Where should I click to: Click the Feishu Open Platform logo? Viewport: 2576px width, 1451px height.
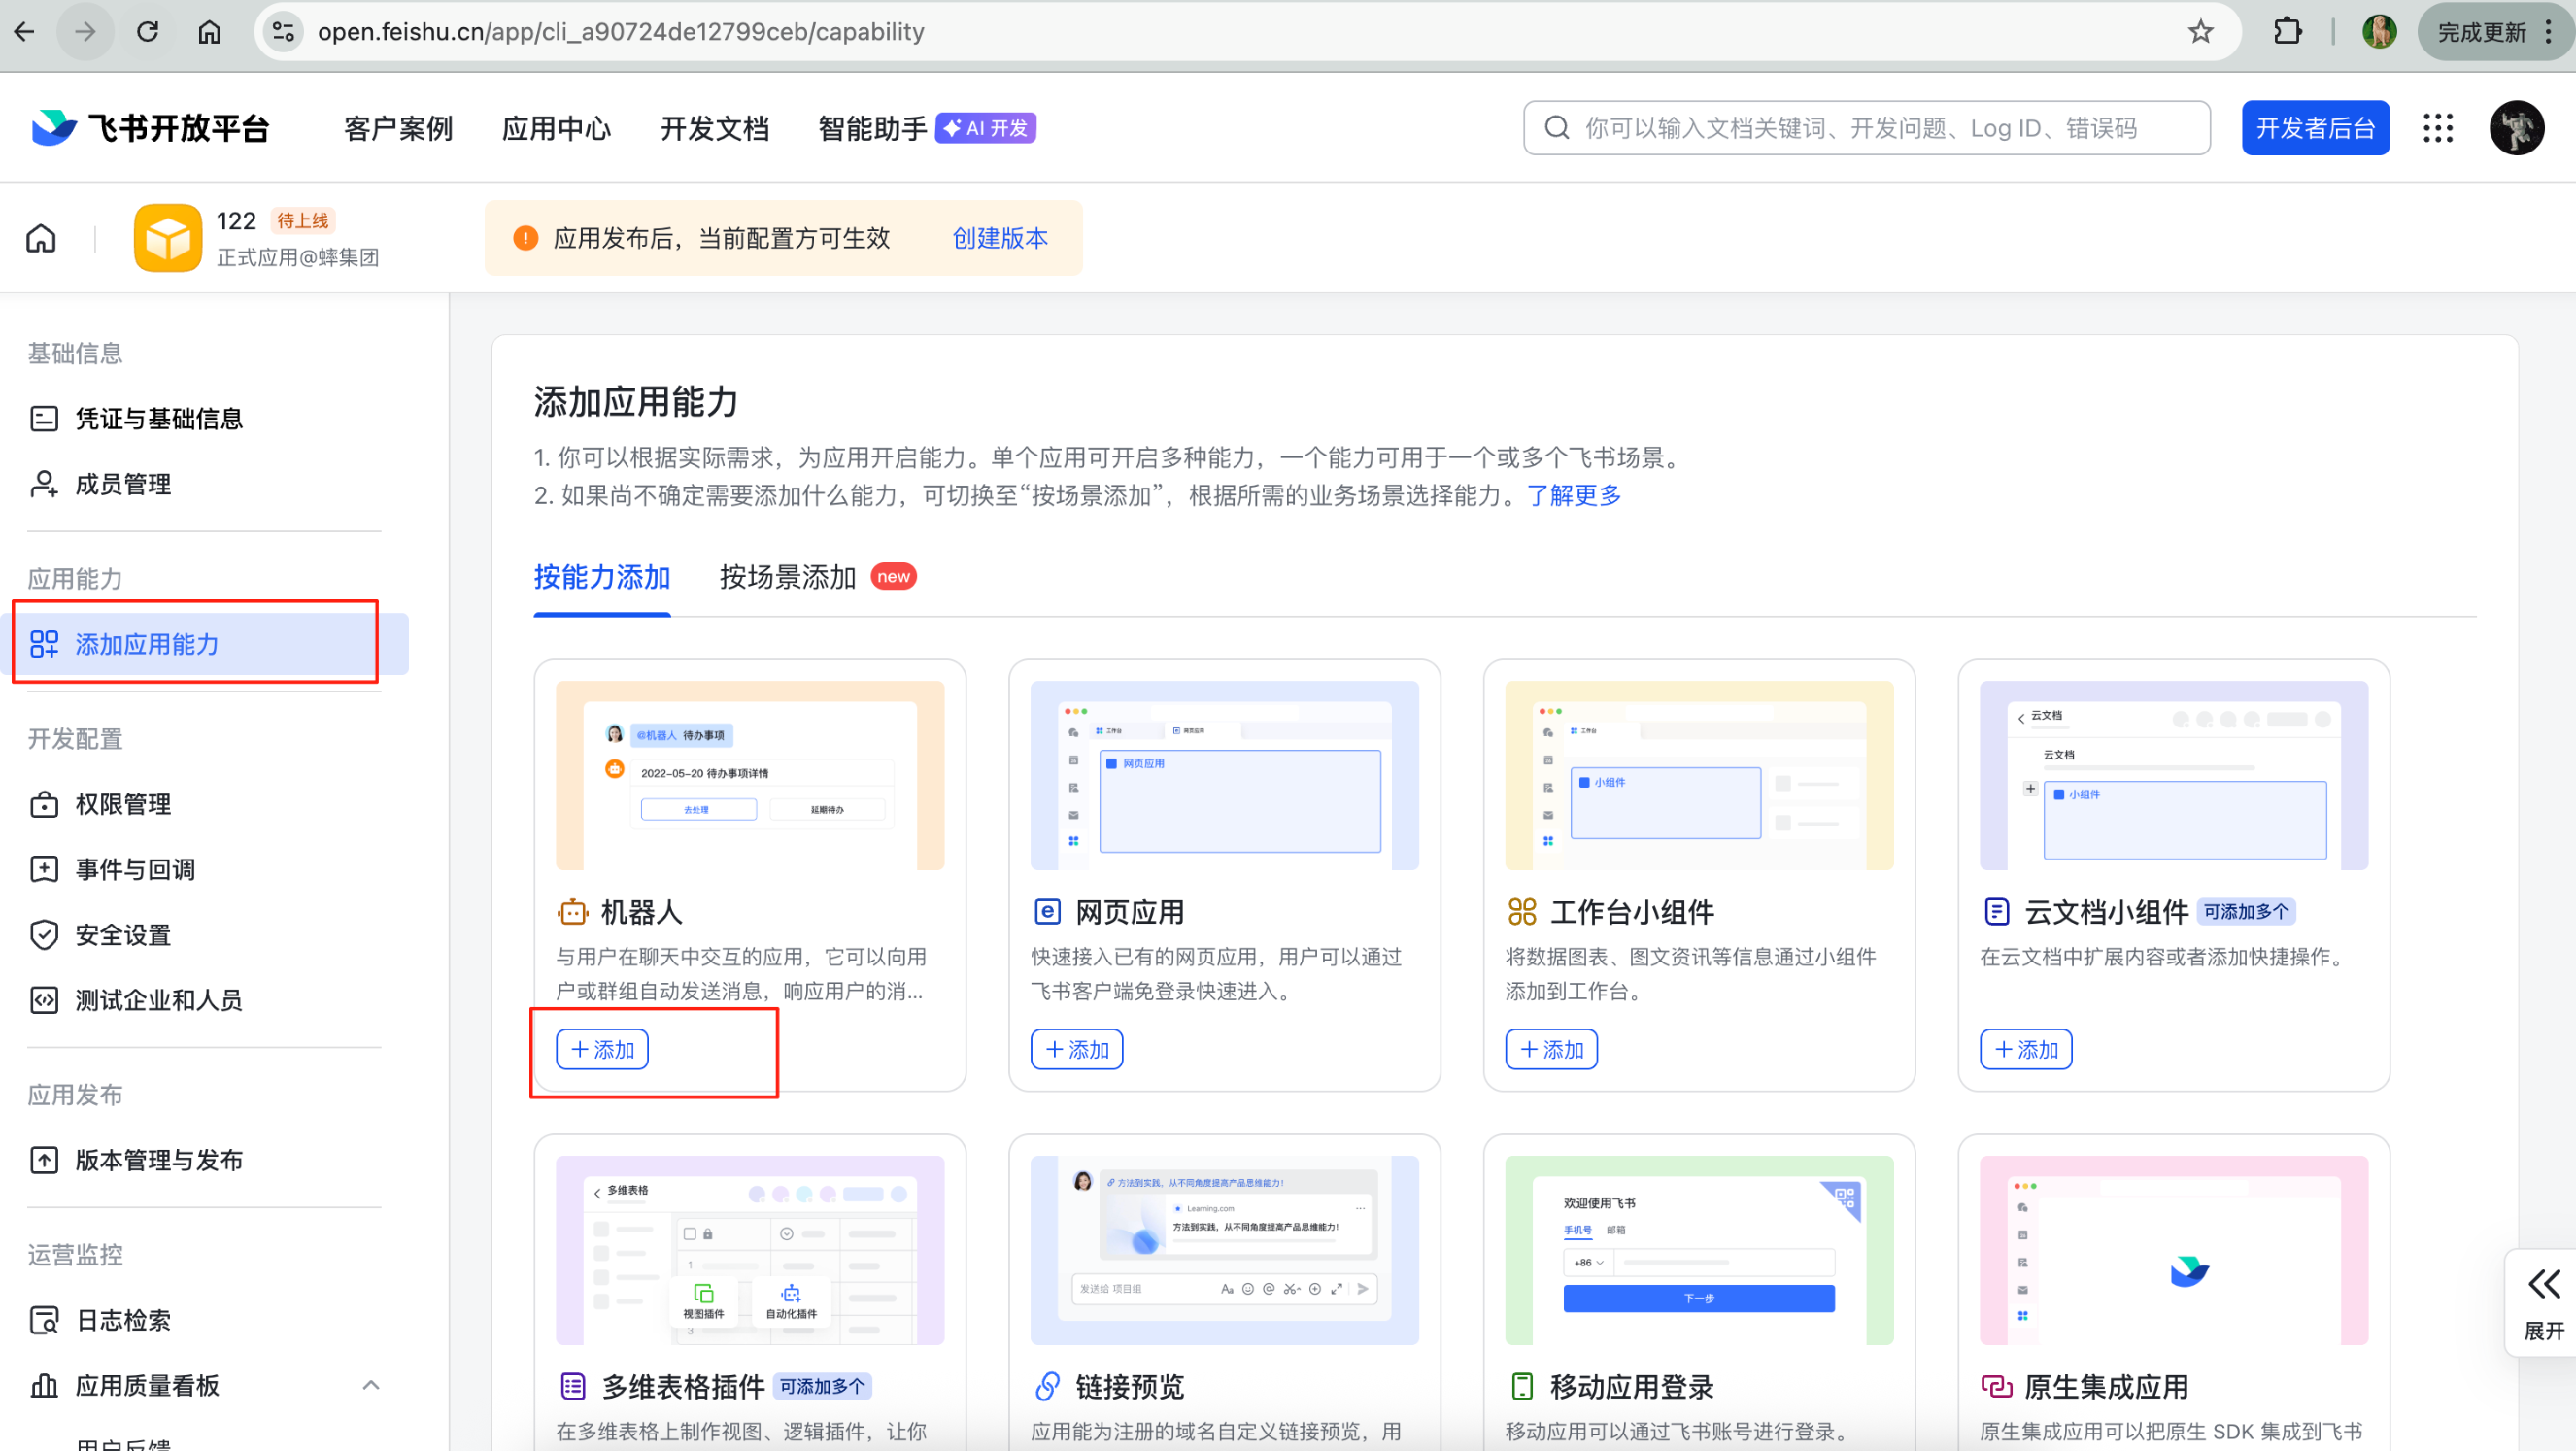pos(150,128)
